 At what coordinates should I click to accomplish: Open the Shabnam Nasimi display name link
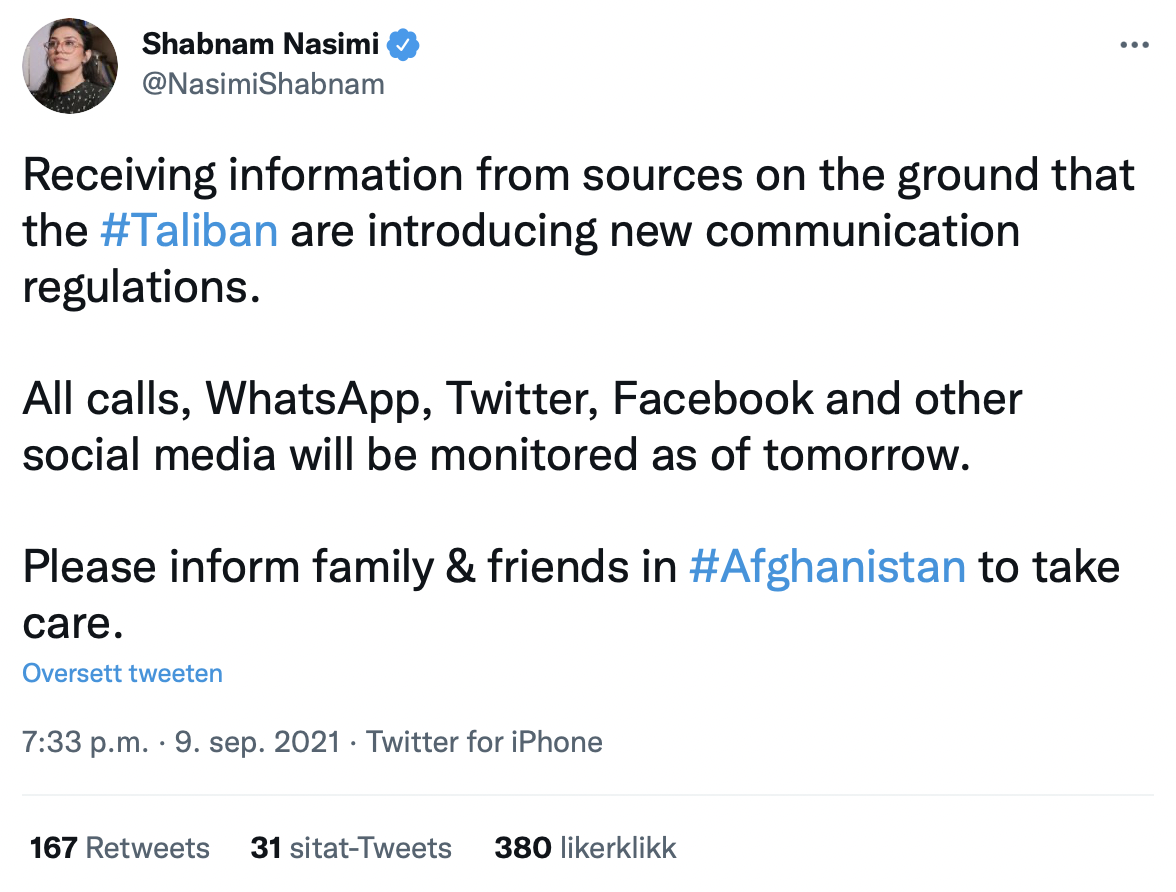(x=262, y=44)
